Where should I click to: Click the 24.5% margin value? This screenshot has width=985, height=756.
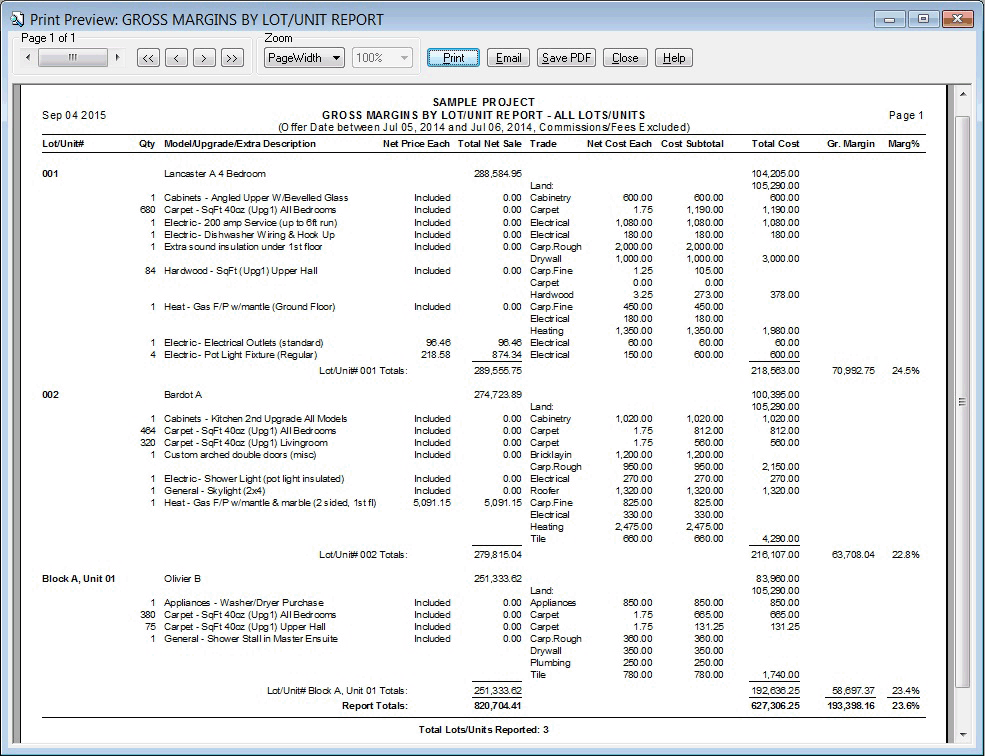906,371
